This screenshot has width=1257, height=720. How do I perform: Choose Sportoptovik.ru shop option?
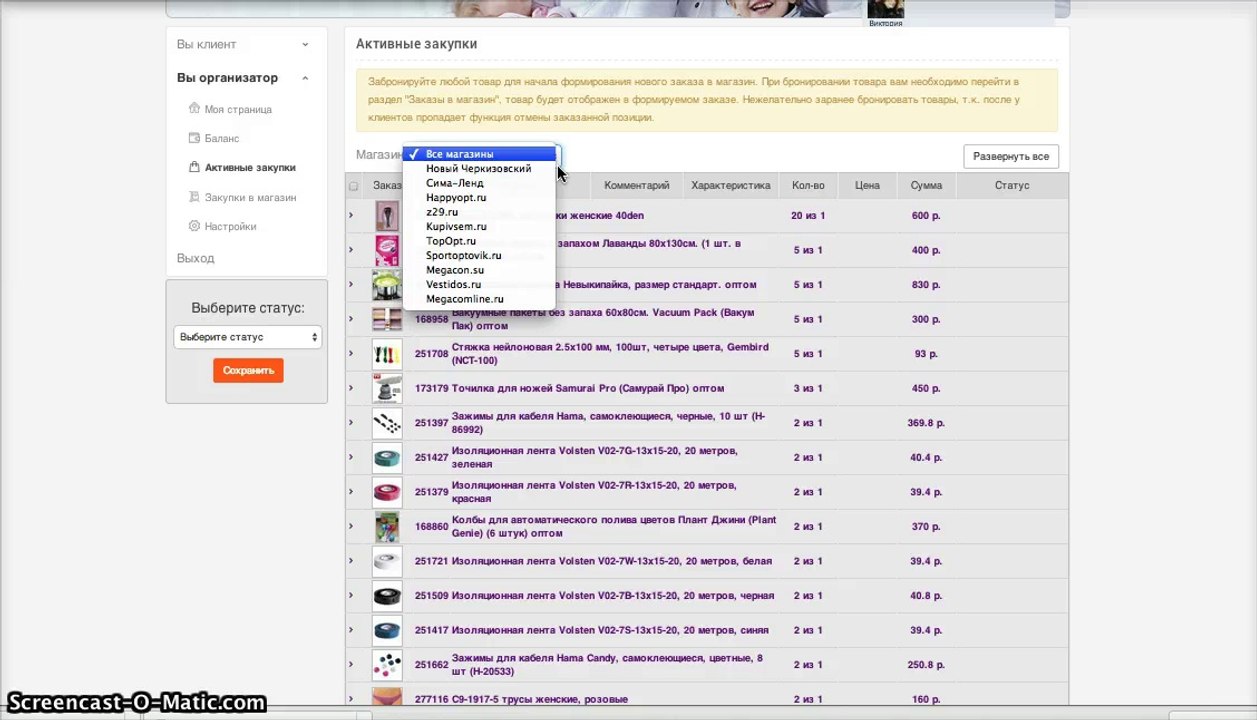[x=480, y=256]
